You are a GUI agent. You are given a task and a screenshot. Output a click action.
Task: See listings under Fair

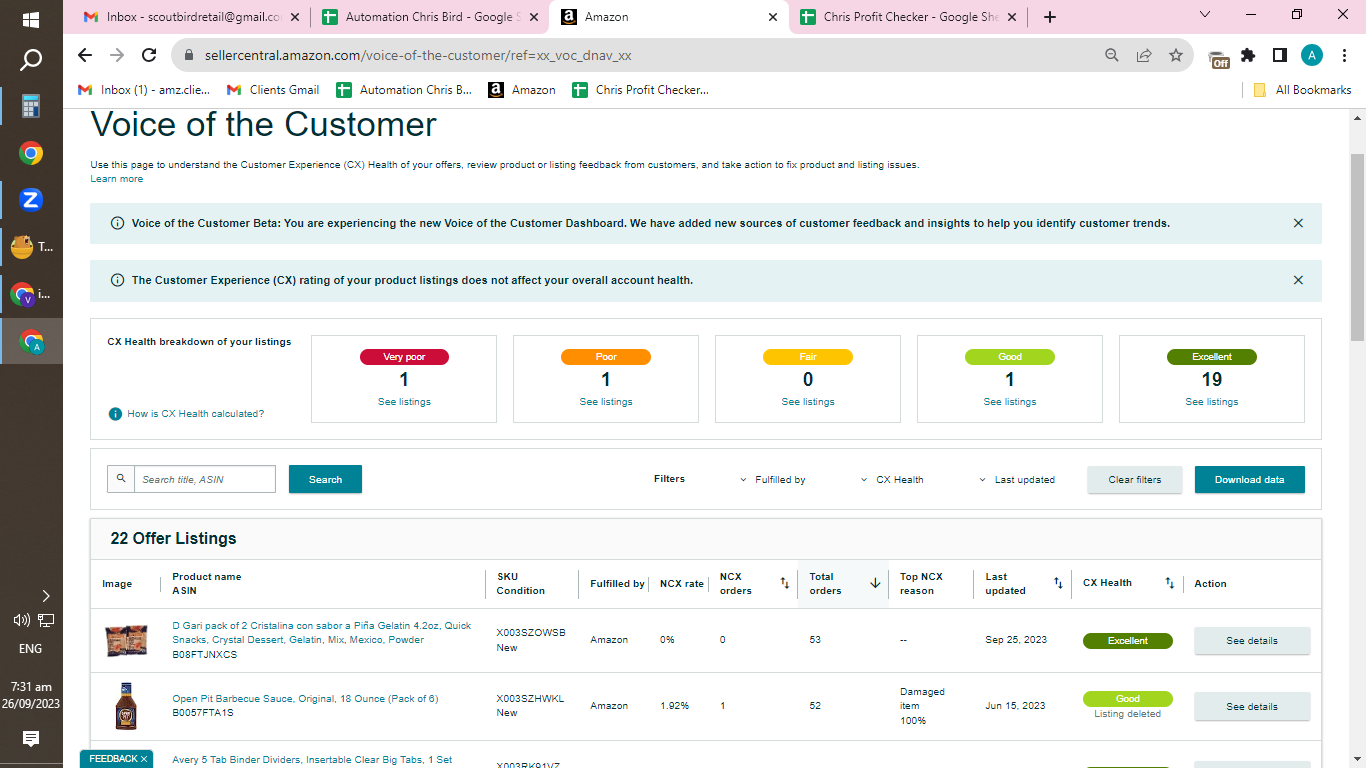[808, 402]
